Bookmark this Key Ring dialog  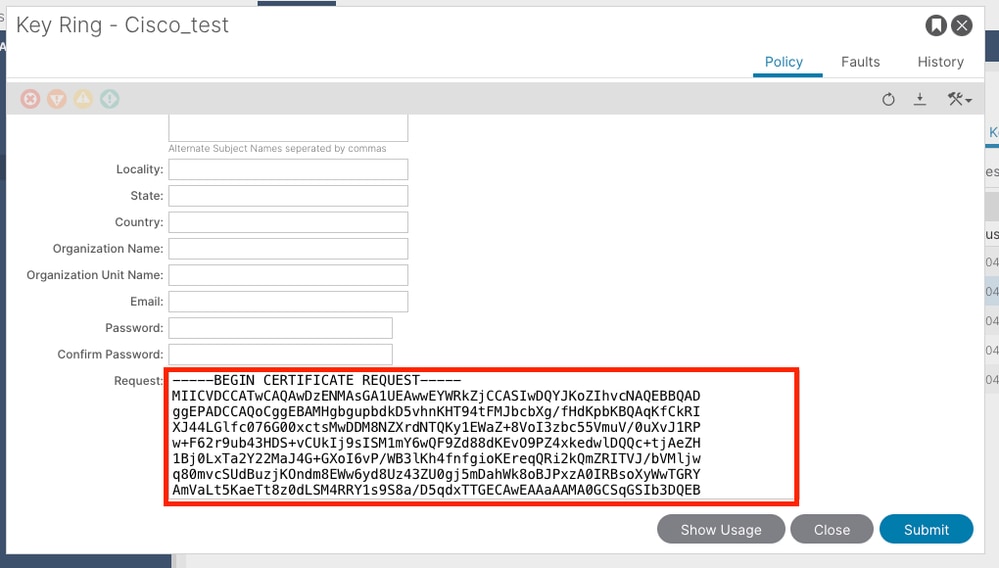tap(936, 25)
